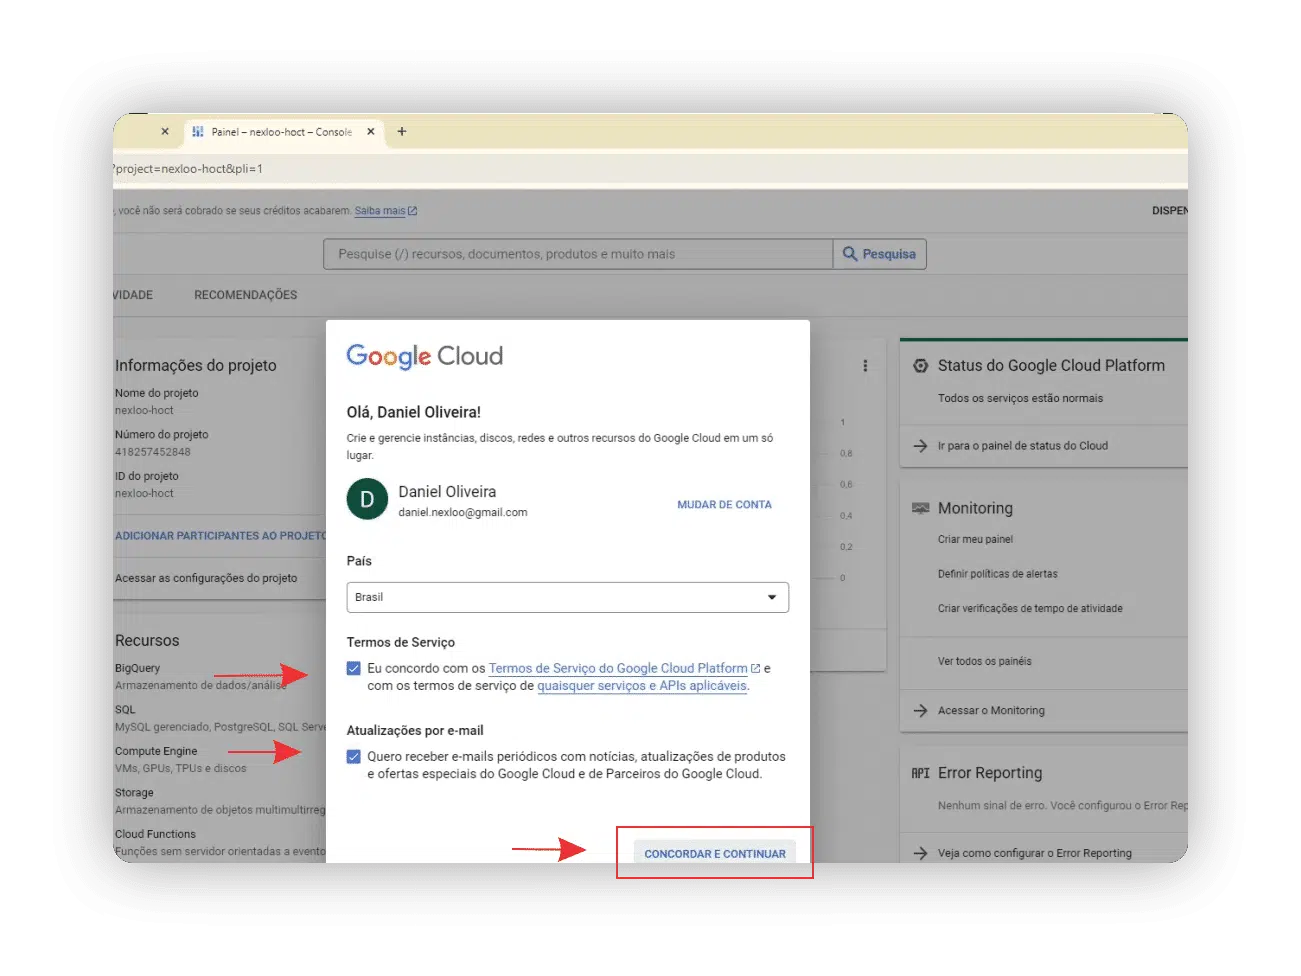Click the browser address bar URL
The image size is (1301, 976).
188,169
